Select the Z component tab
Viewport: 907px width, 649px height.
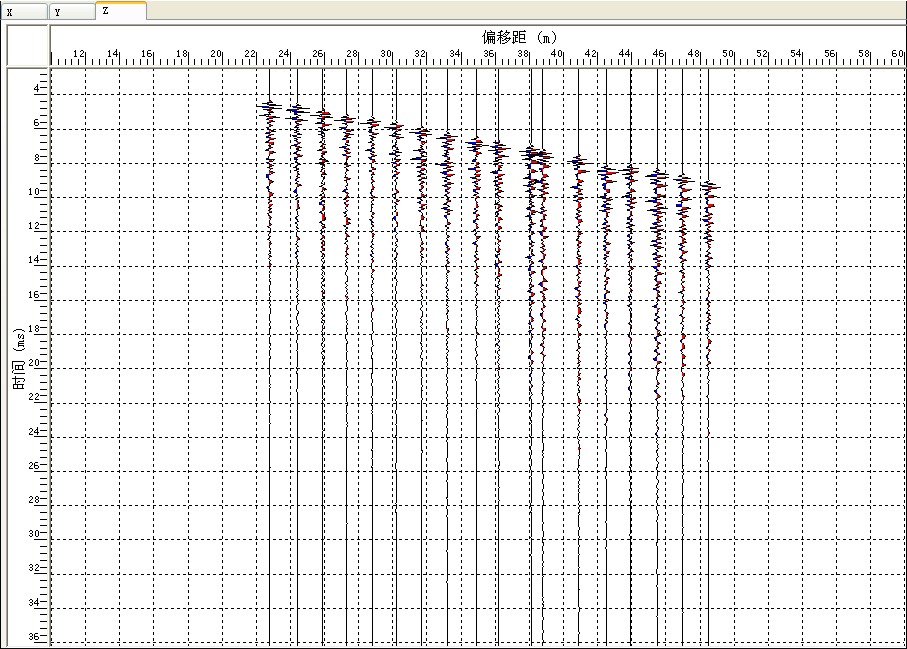coord(121,10)
